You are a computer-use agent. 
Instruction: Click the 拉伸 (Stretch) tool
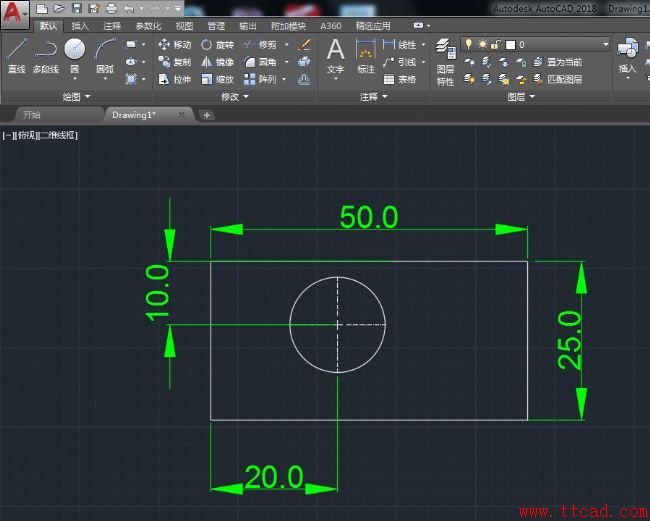tap(175, 79)
